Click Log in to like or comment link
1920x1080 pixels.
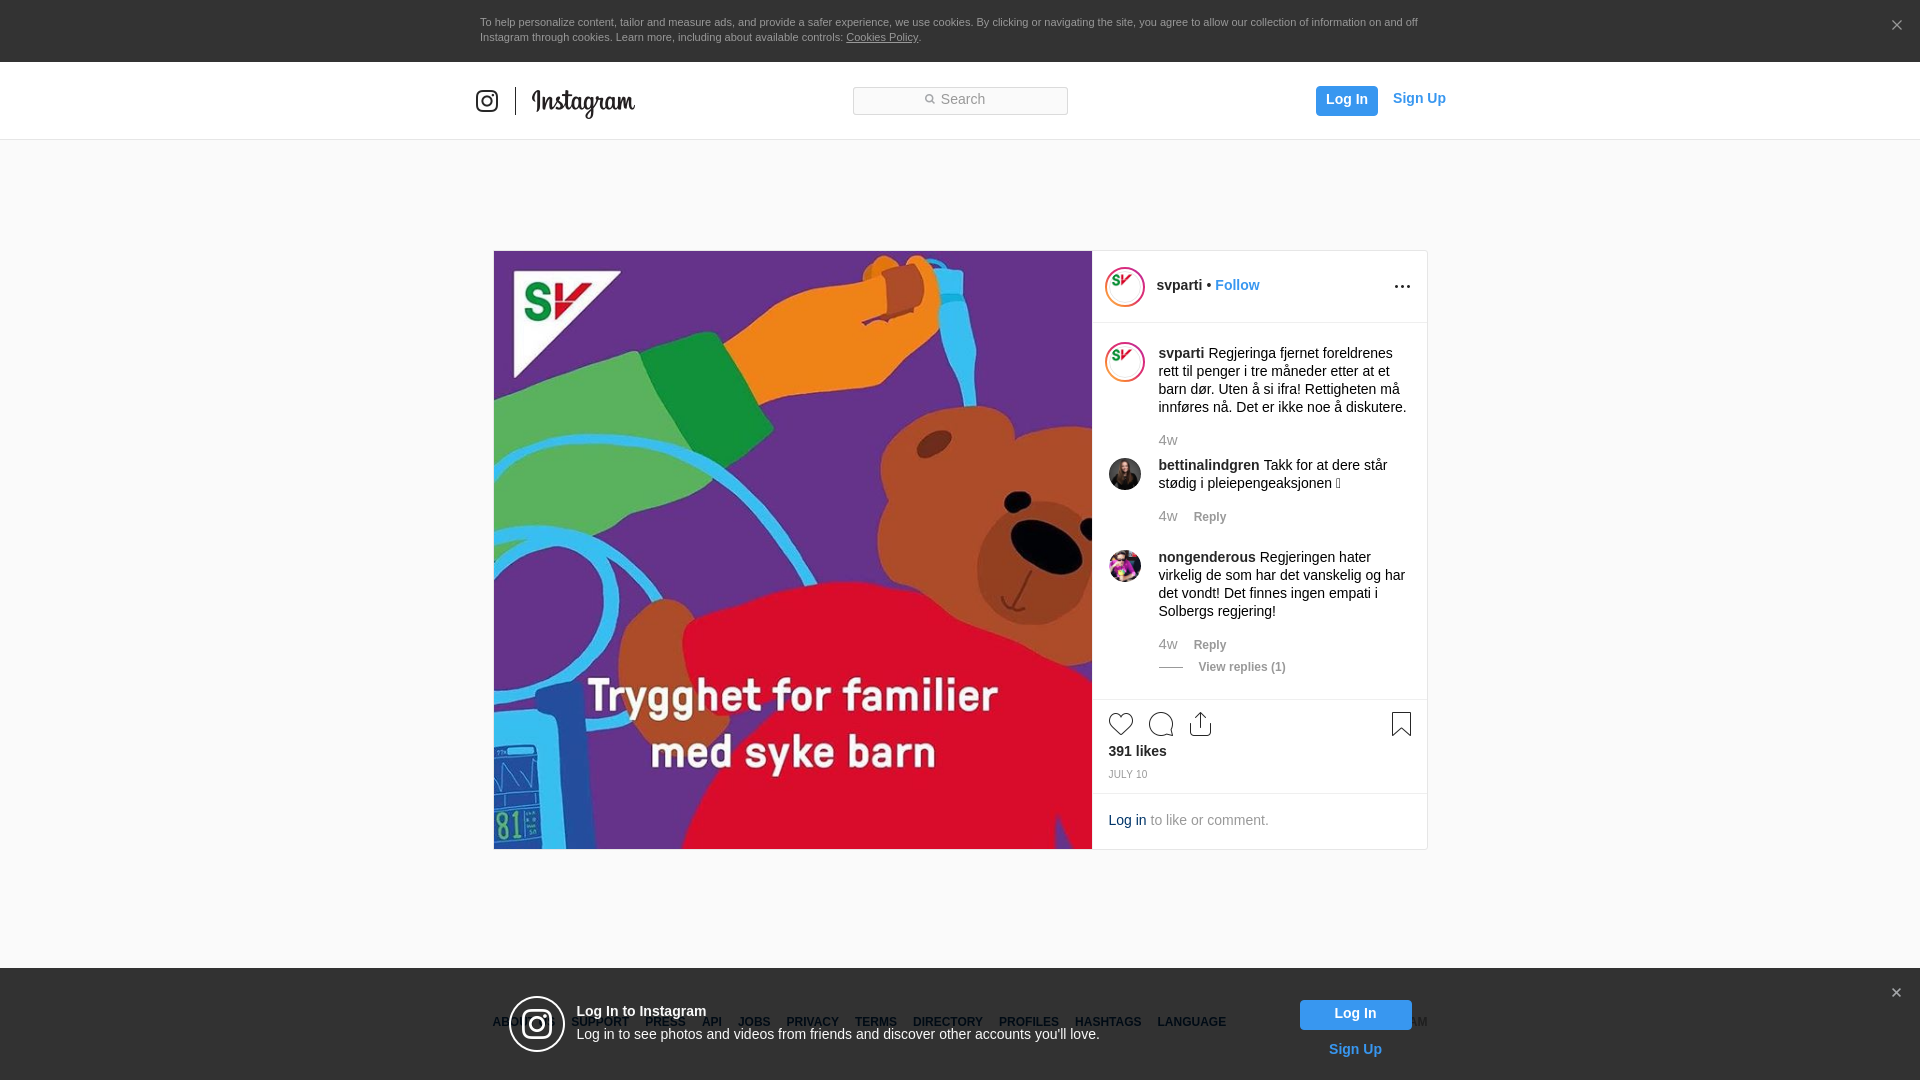(x=1127, y=820)
